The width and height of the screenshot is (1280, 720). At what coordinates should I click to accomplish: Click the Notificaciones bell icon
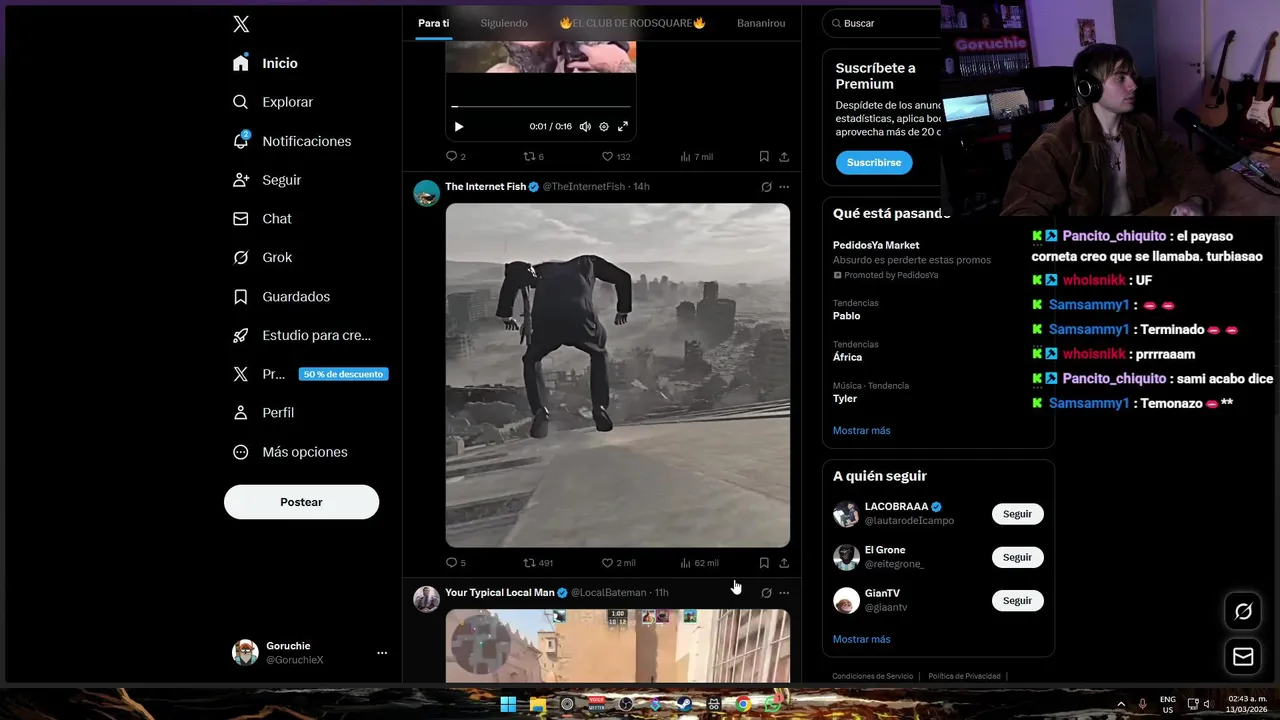coord(240,141)
